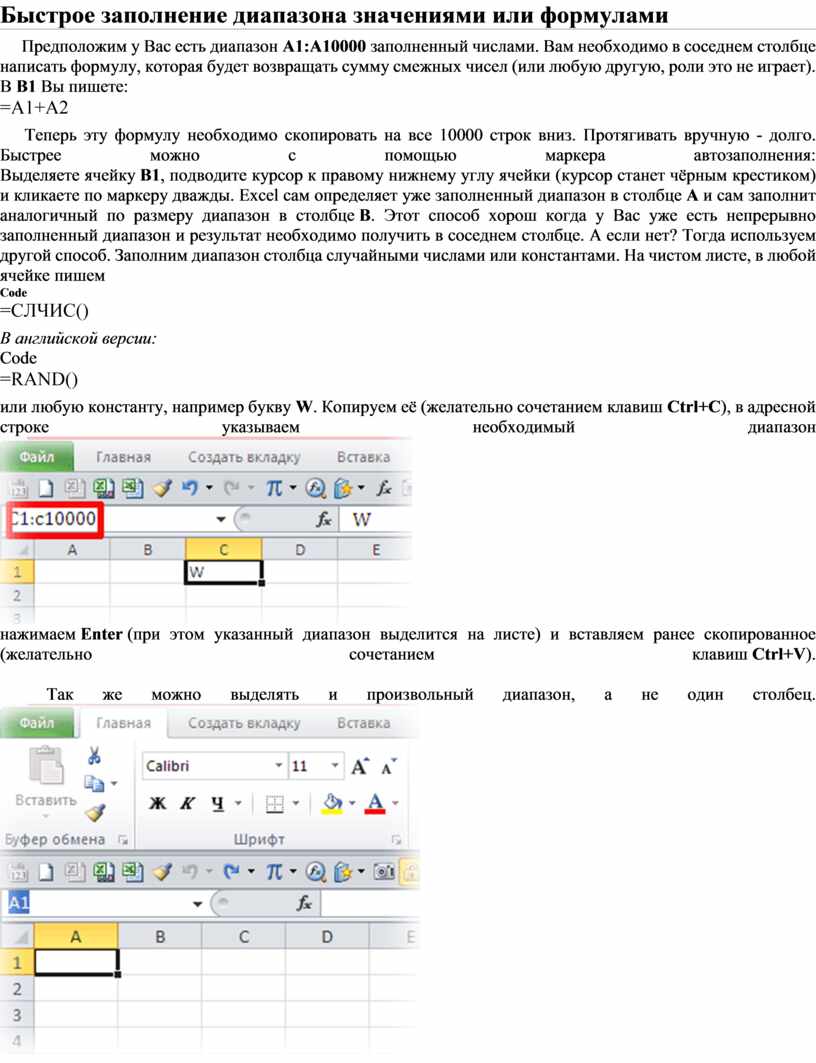Open the Файл tab above the Вставить button
The height and width of the screenshot is (1063, 816).
(x=36, y=723)
